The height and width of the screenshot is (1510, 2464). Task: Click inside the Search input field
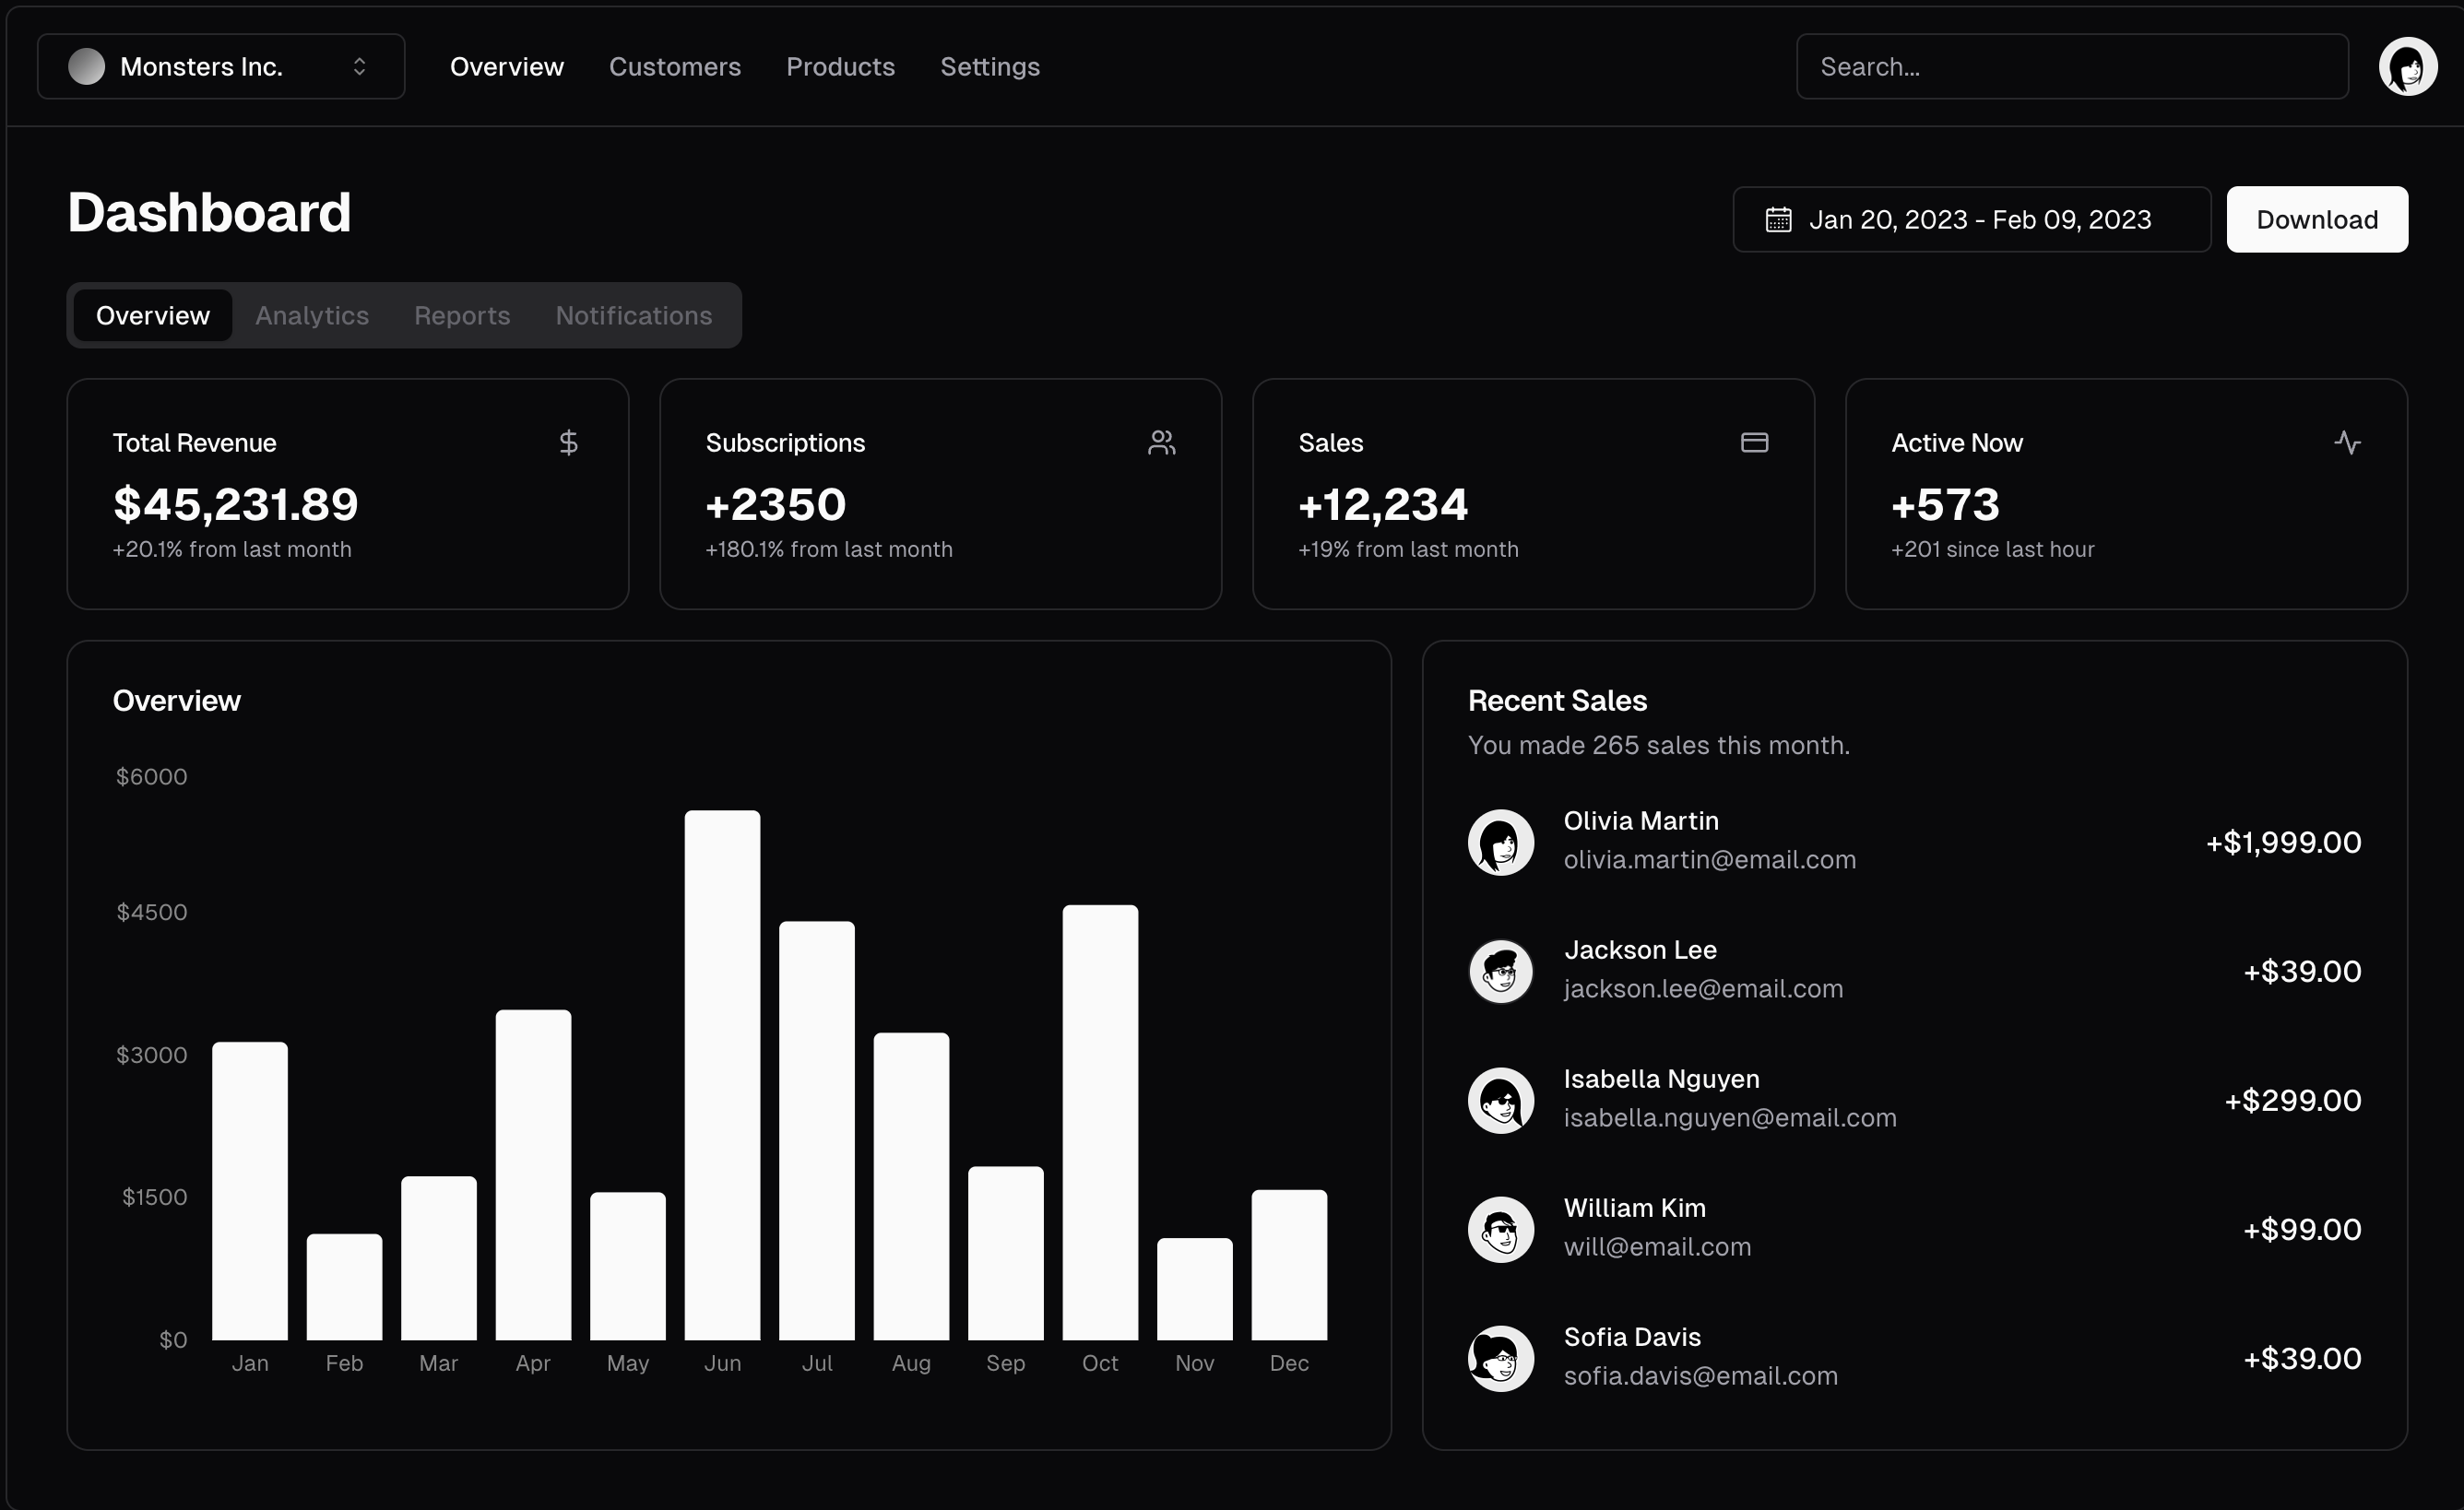click(x=2070, y=66)
